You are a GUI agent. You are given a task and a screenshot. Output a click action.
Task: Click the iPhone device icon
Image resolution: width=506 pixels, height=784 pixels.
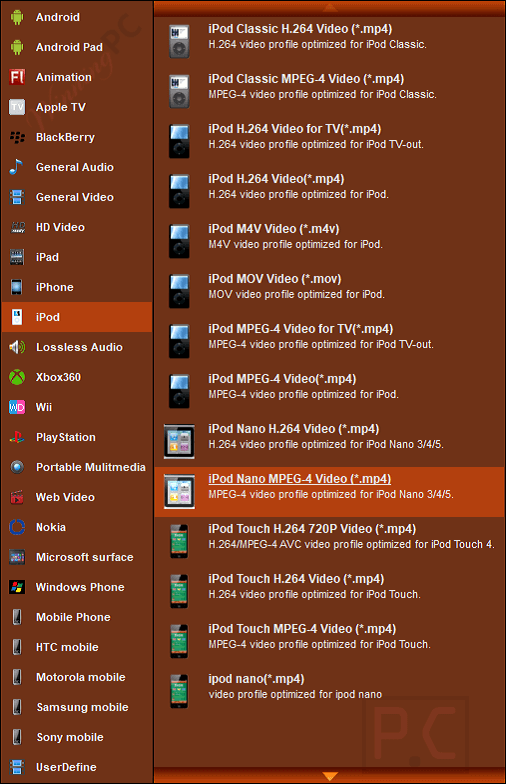point(17,287)
